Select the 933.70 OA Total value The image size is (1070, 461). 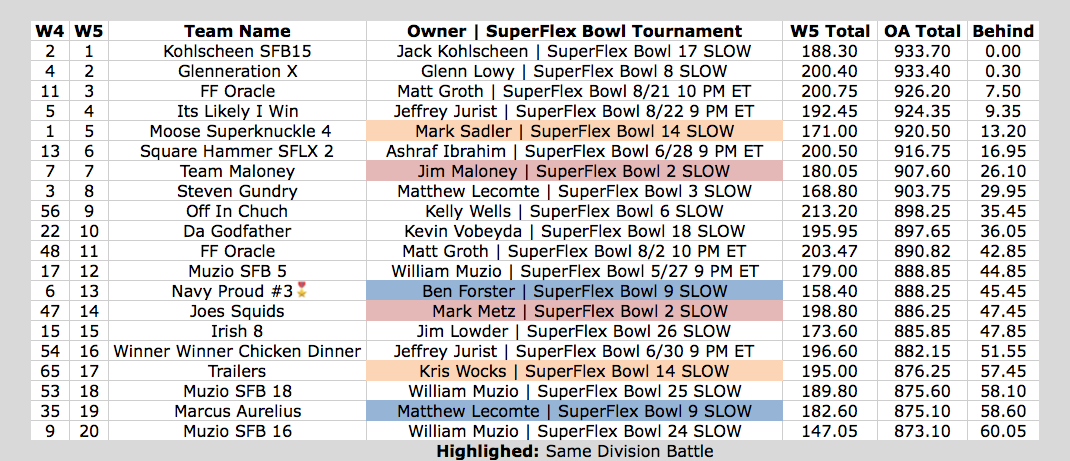pos(922,51)
